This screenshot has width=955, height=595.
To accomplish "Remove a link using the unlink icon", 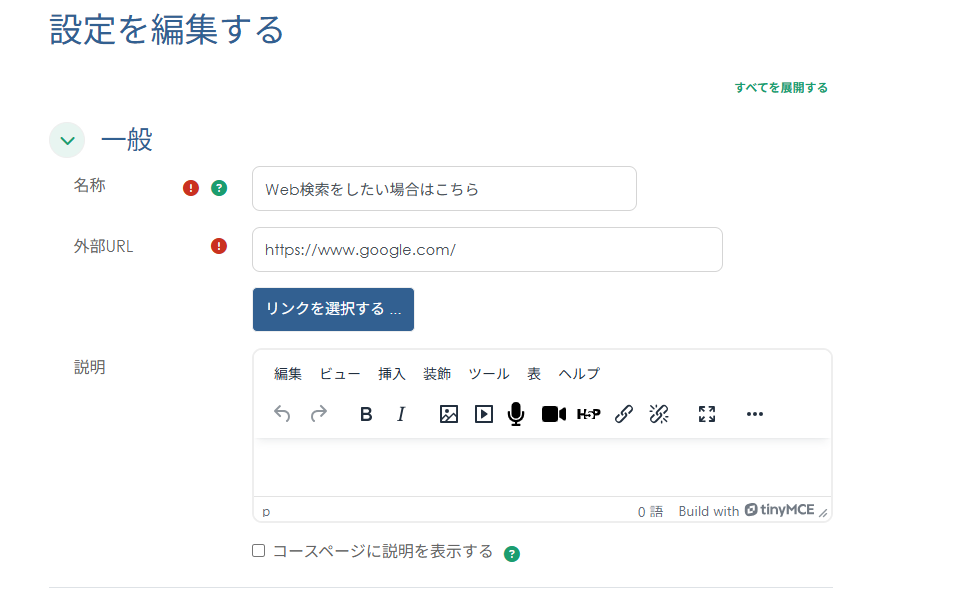I will click(658, 413).
